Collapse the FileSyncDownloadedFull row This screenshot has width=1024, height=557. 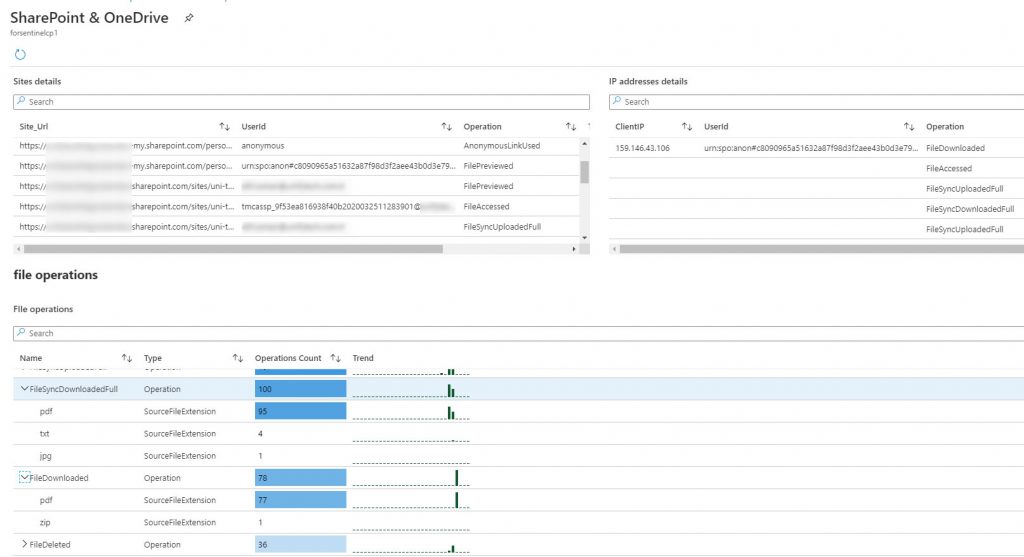(x=24, y=389)
